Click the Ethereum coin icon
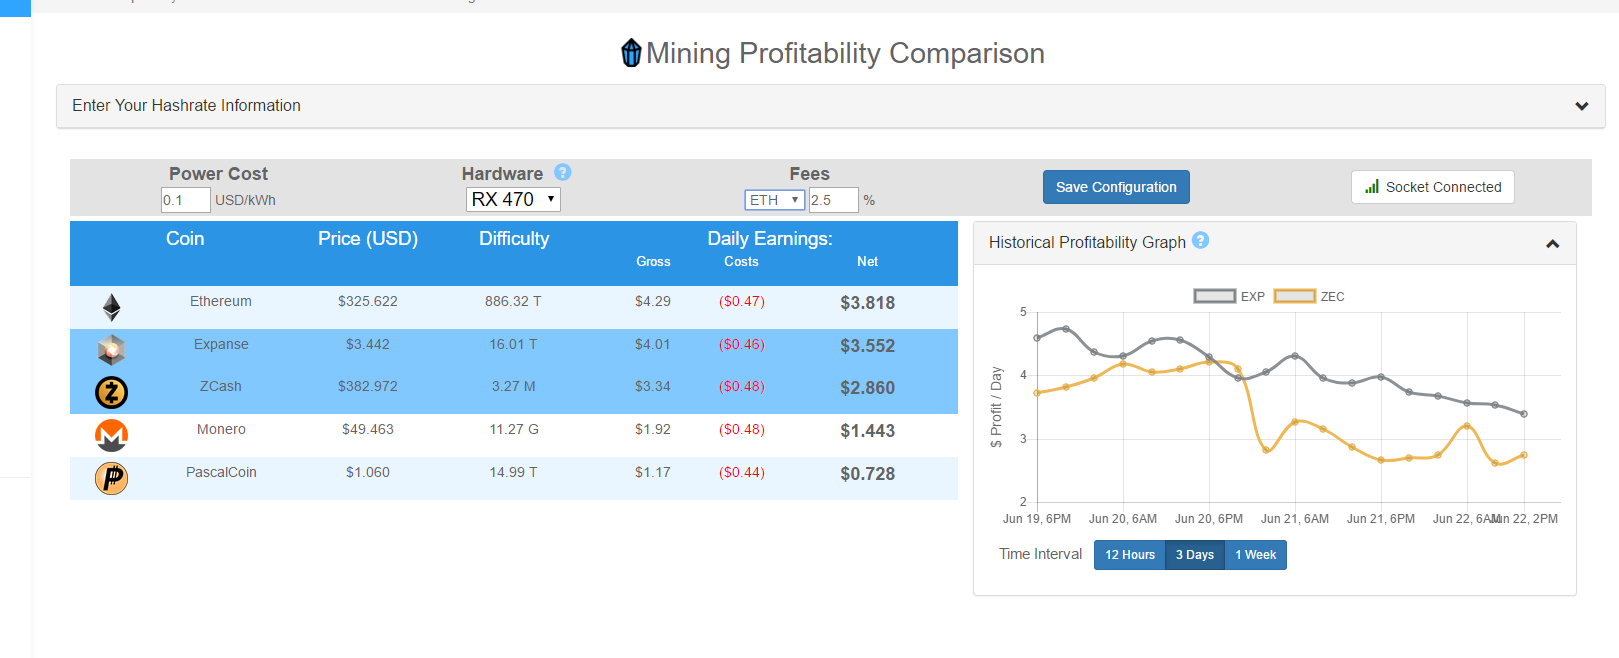 coord(112,307)
